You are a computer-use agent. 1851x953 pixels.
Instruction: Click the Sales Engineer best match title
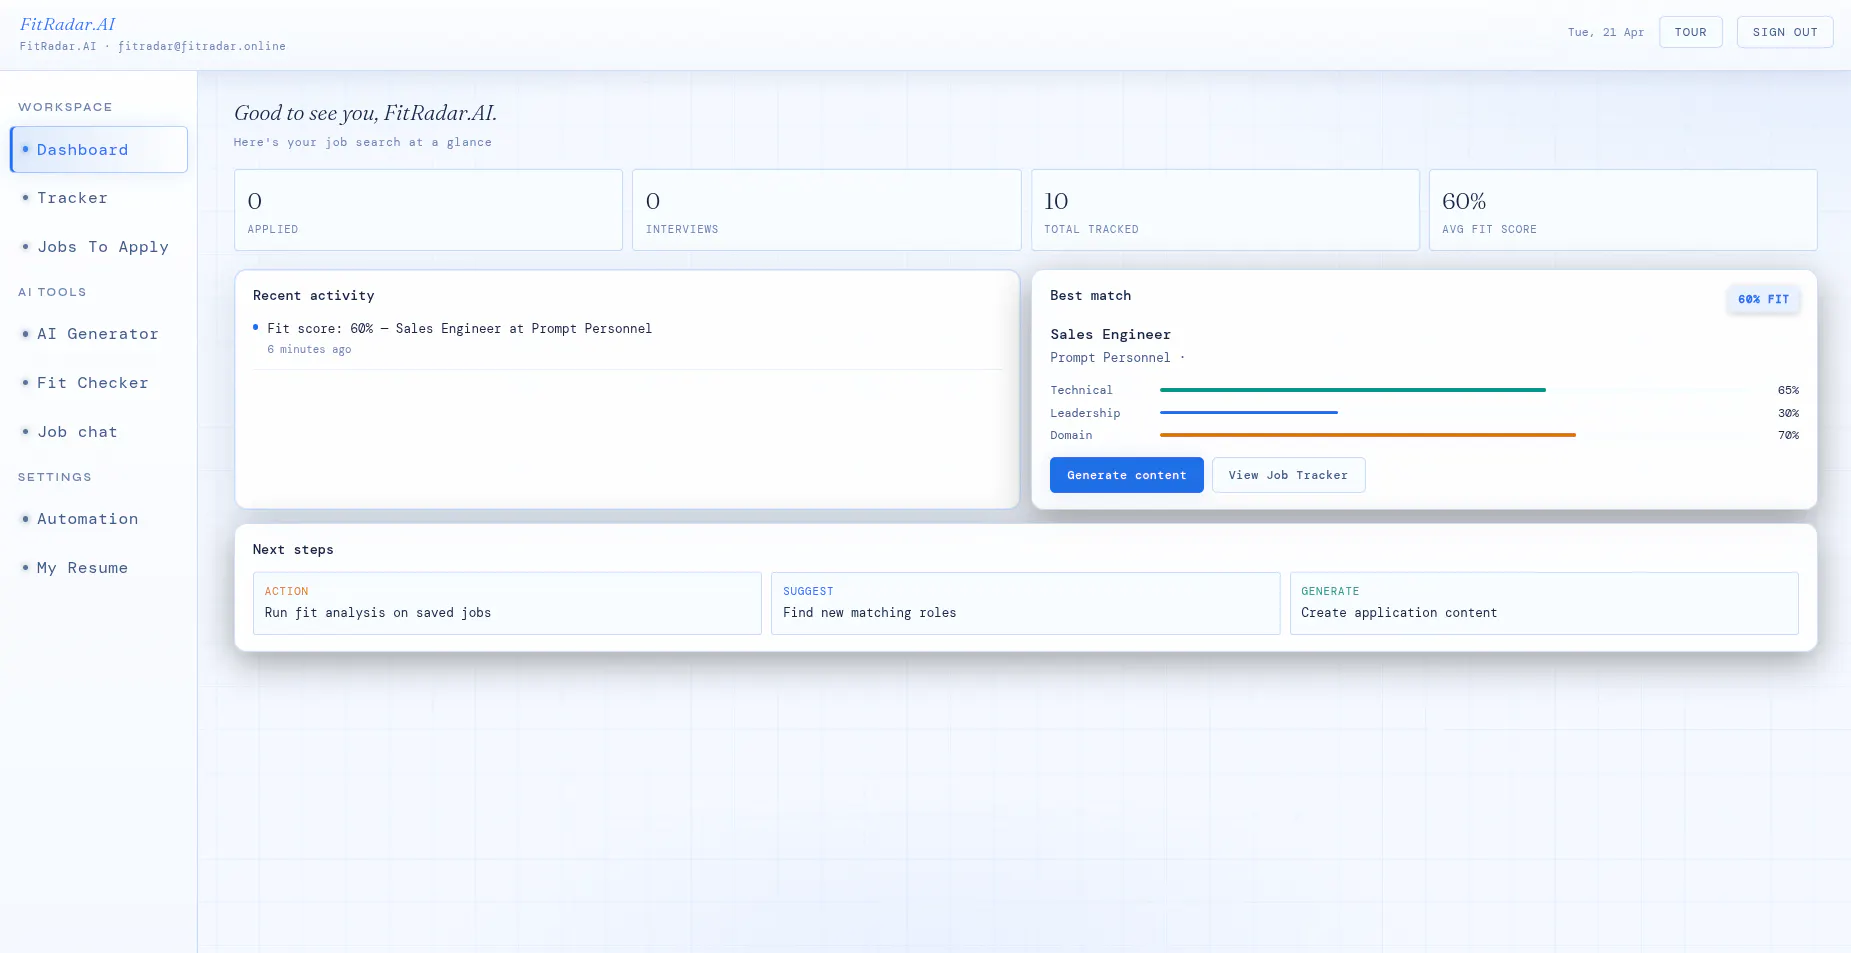pyautogui.click(x=1110, y=334)
